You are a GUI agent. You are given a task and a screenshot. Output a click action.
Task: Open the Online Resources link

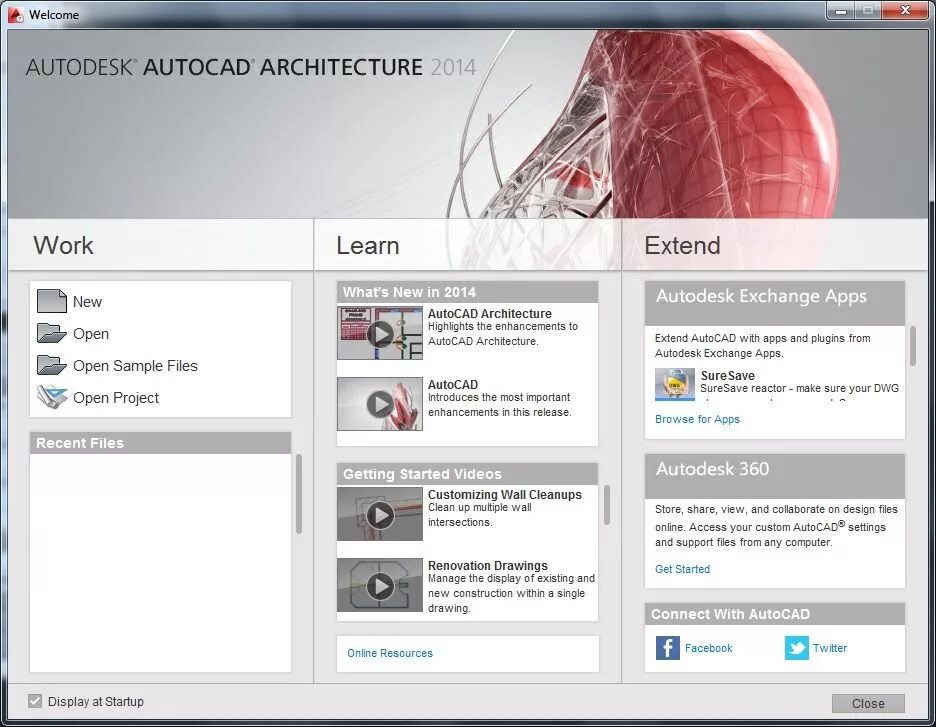[390, 654]
